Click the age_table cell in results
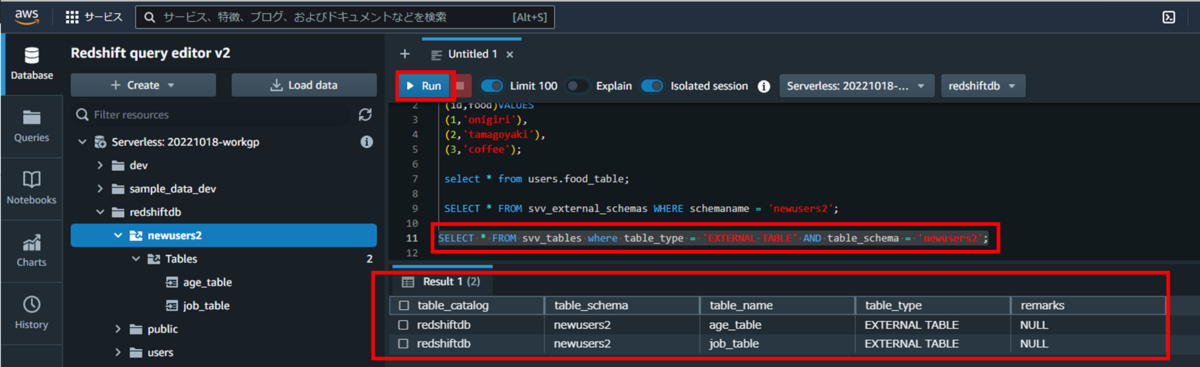1200x367 pixels. click(x=777, y=325)
